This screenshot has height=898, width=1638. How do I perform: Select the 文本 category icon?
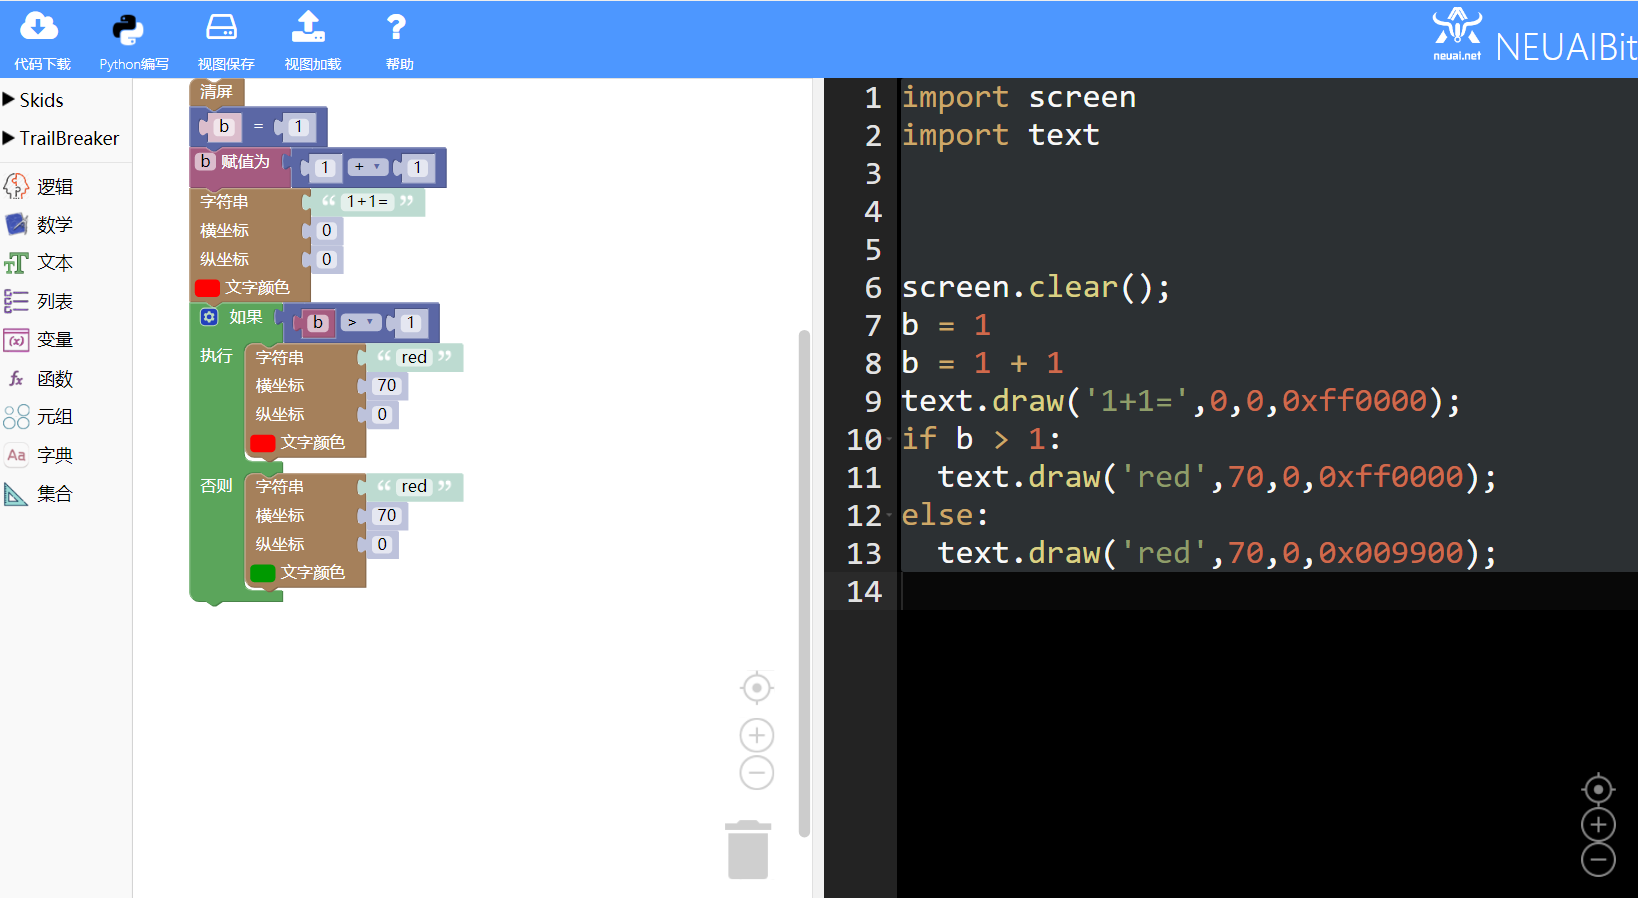coord(16,263)
